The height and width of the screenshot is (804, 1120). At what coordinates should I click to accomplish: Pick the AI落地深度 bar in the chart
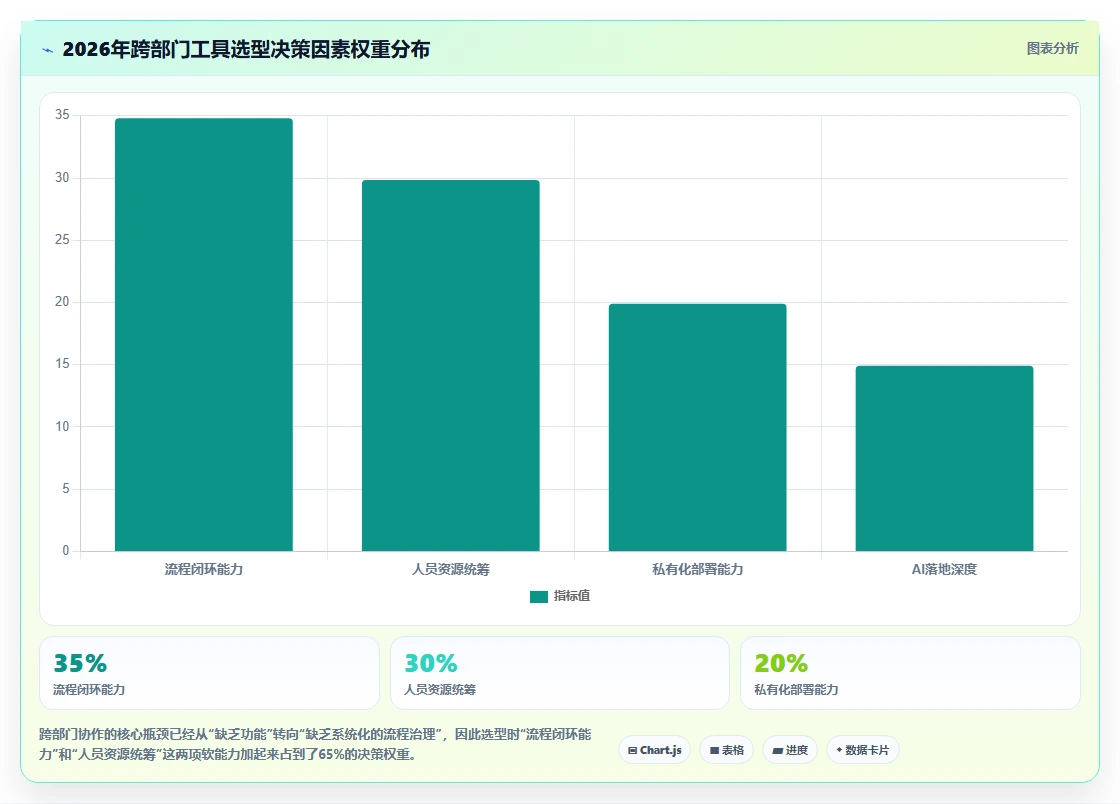point(944,458)
